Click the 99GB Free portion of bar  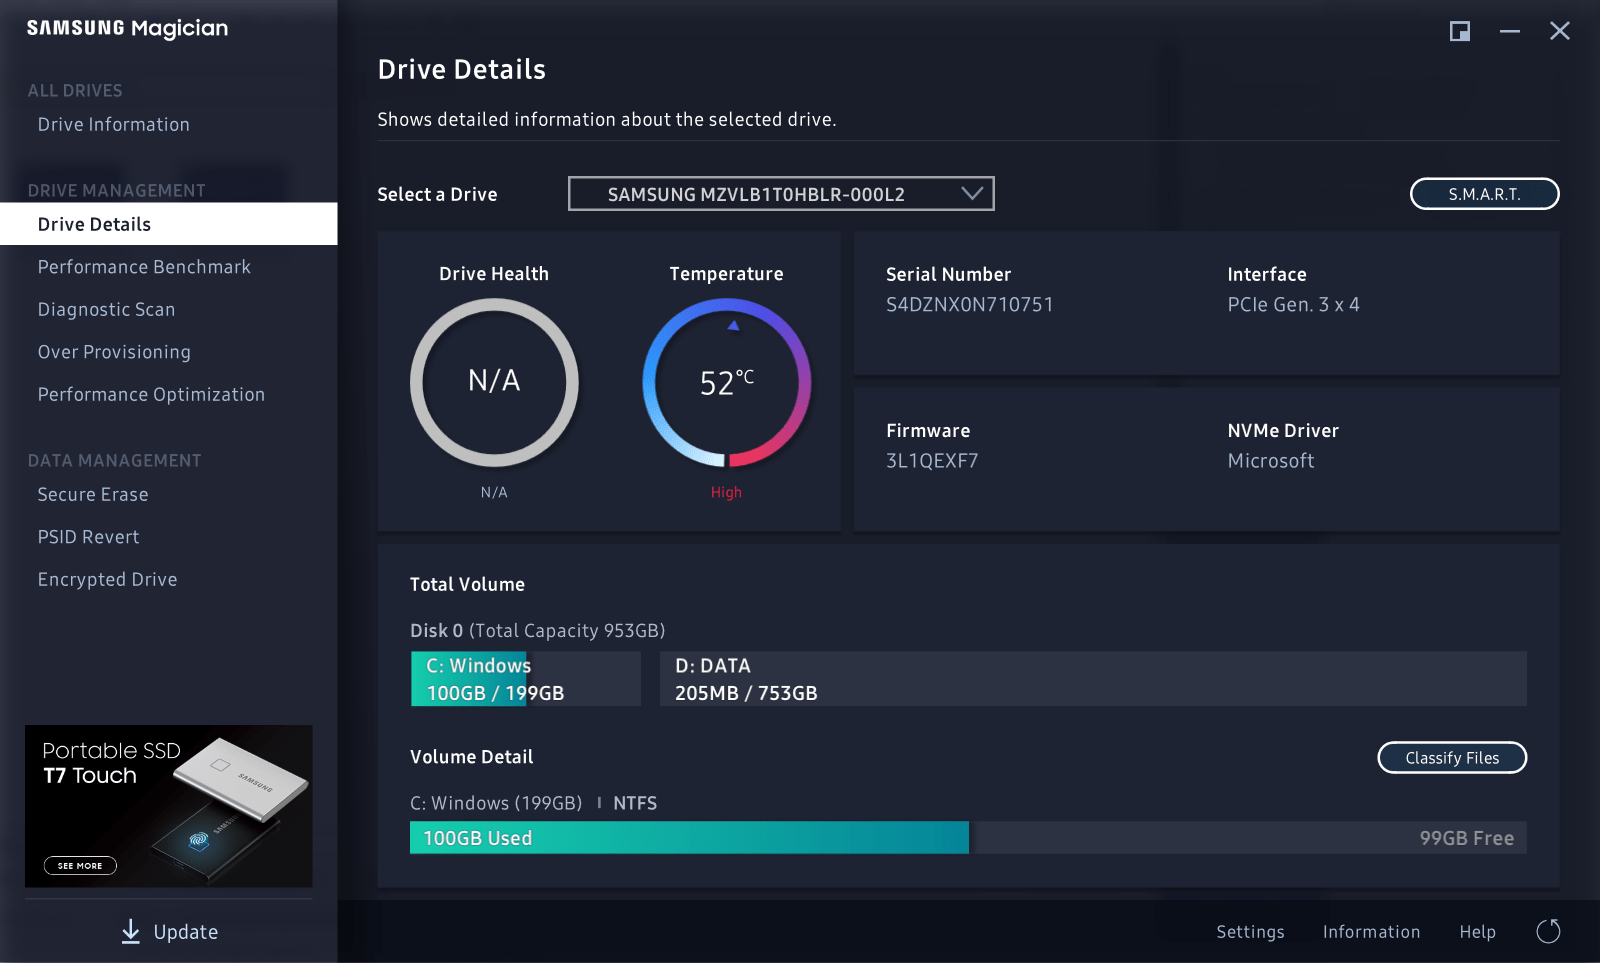(x=1248, y=838)
